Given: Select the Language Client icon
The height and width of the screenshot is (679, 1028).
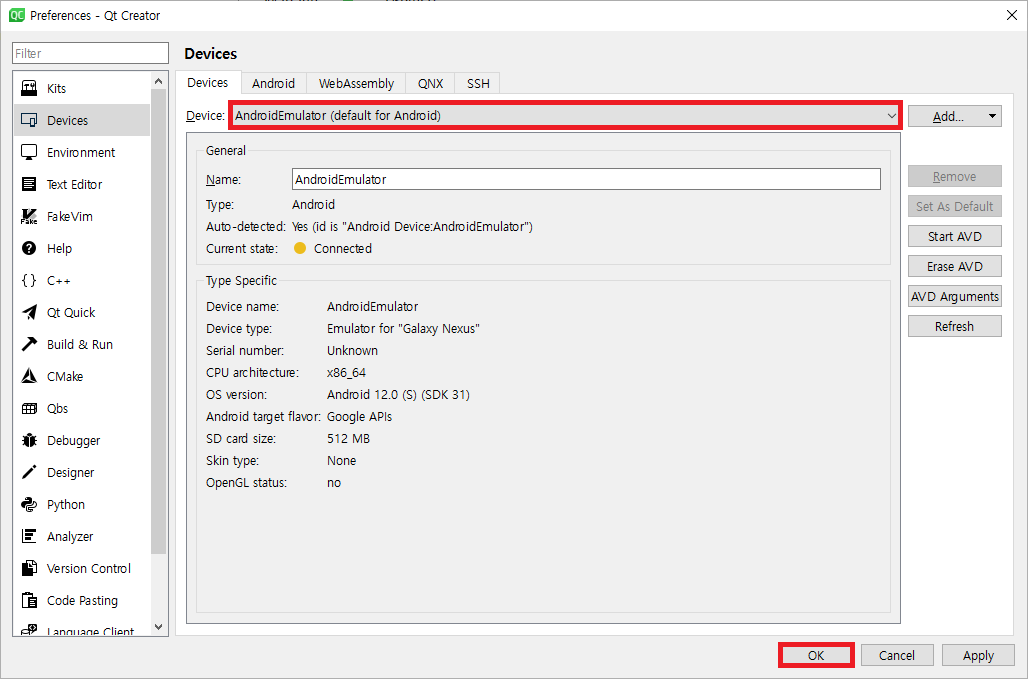Looking at the screenshot, I should [x=29, y=630].
